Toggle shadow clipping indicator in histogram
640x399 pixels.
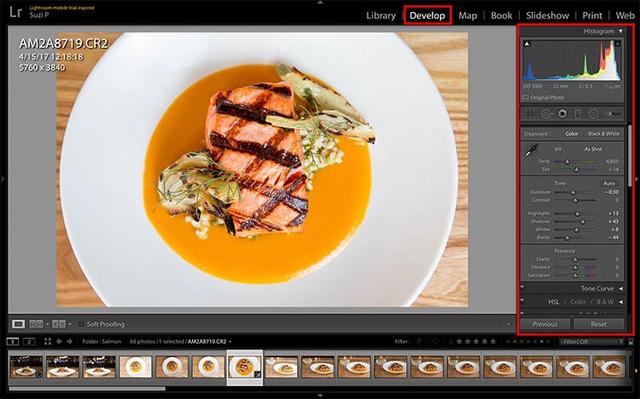(527, 44)
